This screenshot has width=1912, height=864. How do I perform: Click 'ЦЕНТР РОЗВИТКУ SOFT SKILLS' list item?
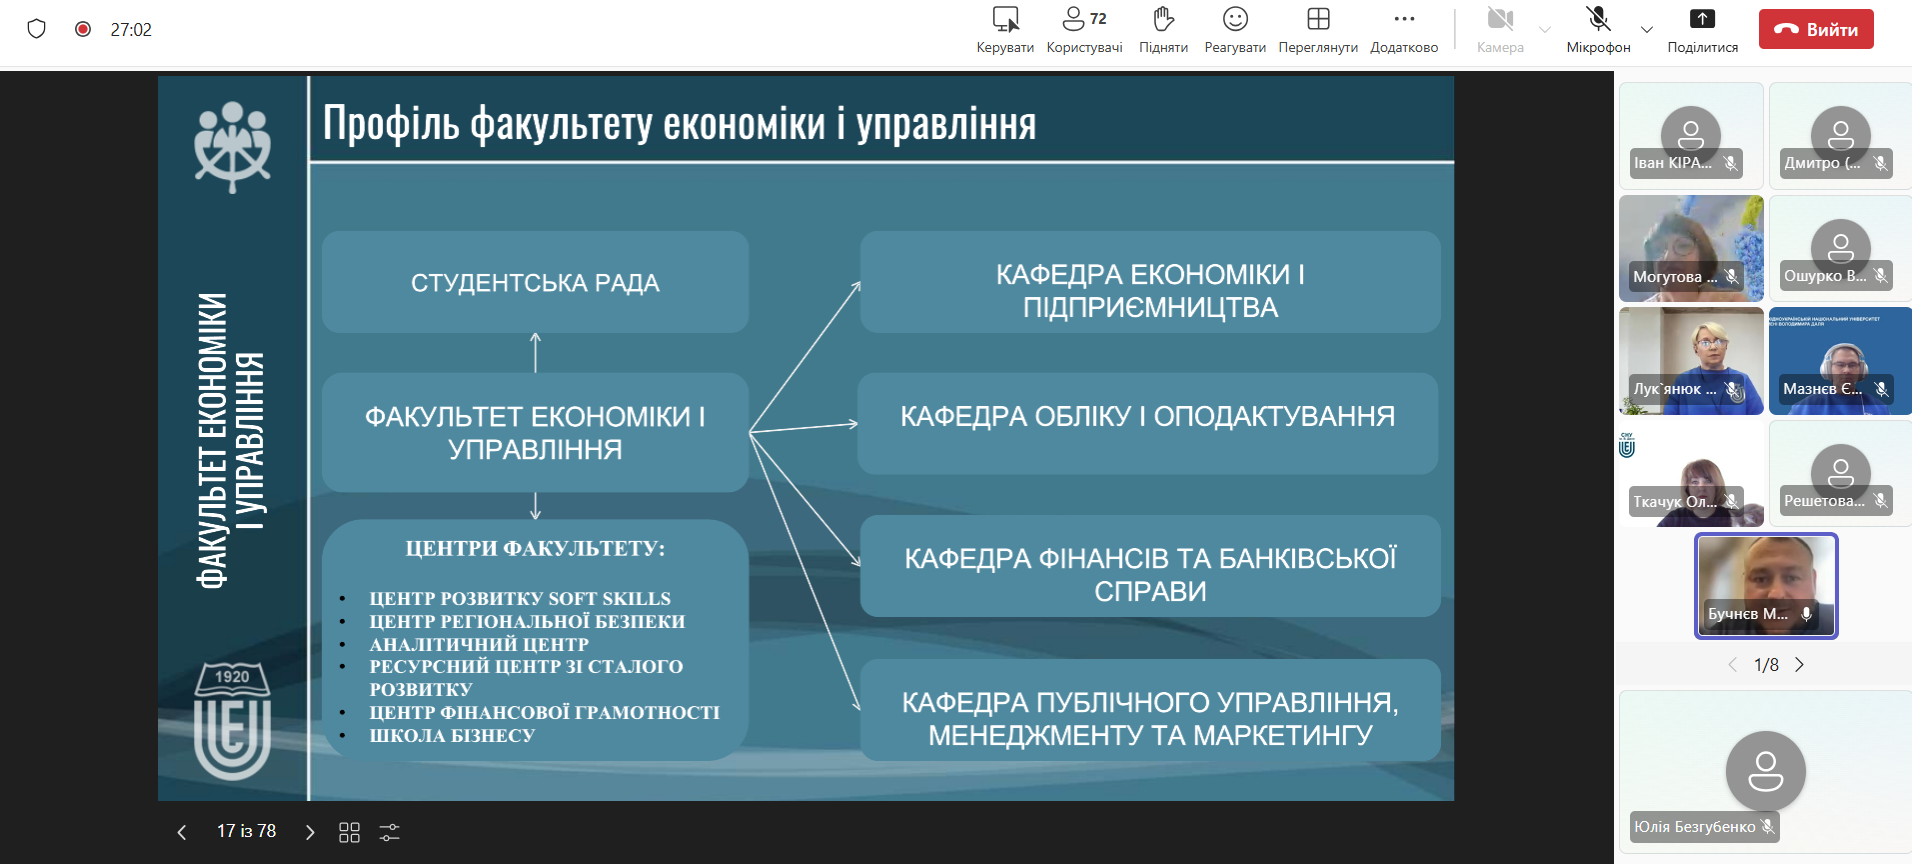(x=520, y=598)
